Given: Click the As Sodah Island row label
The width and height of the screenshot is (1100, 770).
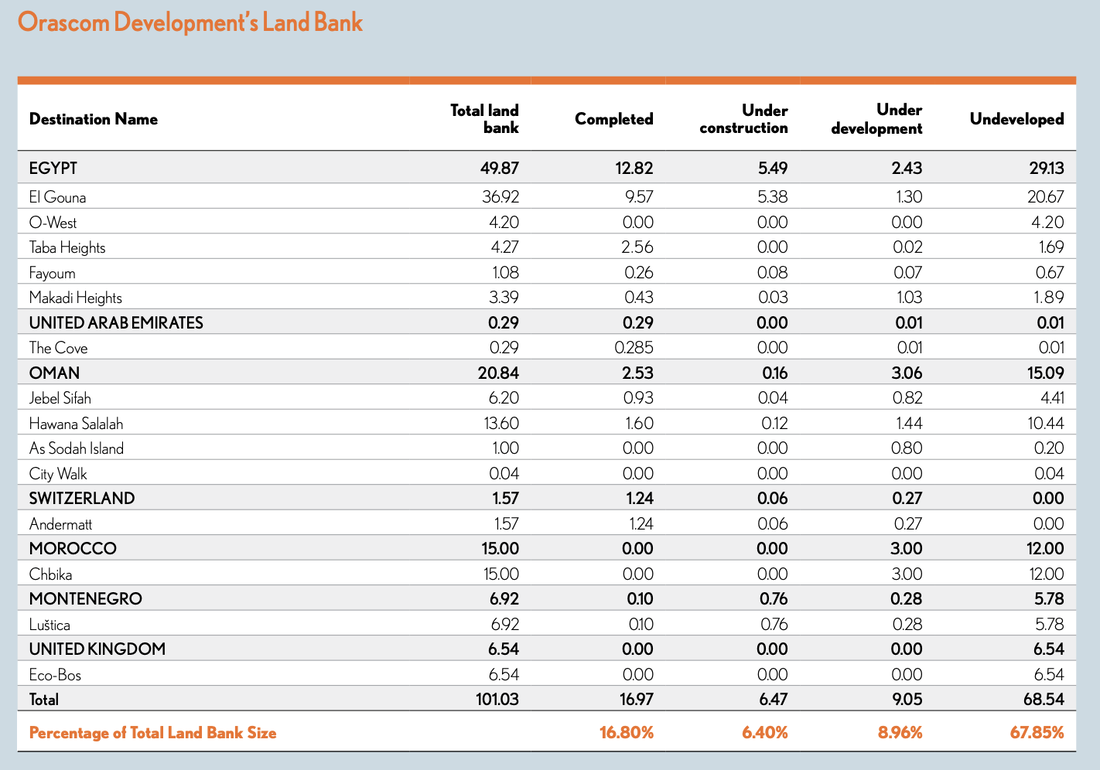Looking at the screenshot, I should [76, 449].
